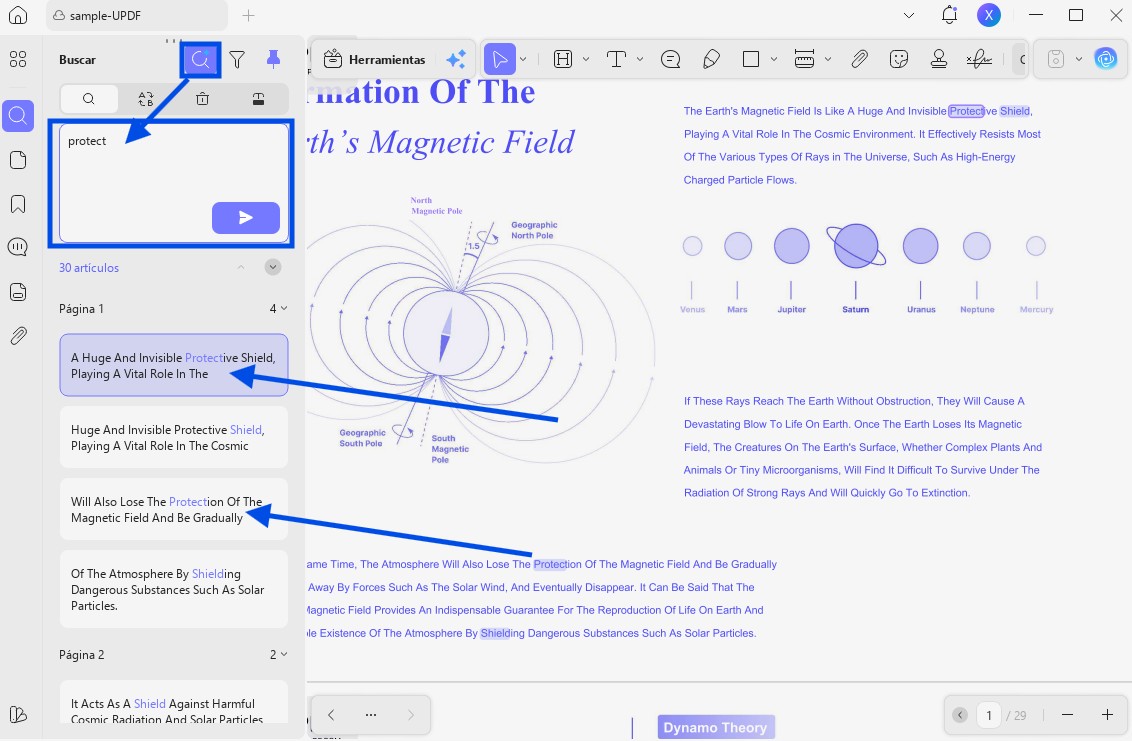The height and width of the screenshot is (741, 1132).
Task: Pin the Buscar search panel
Action: point(273,61)
